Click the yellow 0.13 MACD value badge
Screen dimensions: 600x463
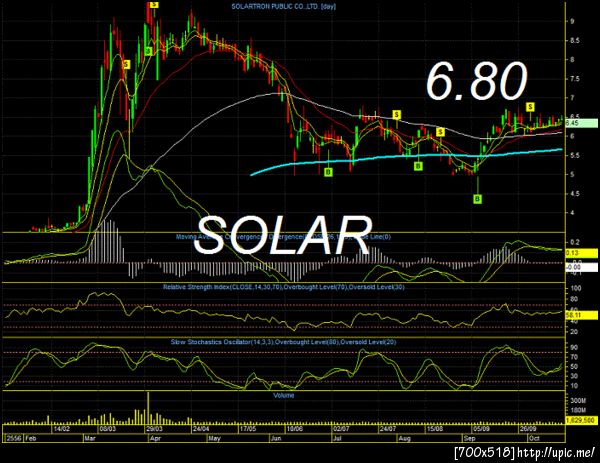tap(581, 253)
